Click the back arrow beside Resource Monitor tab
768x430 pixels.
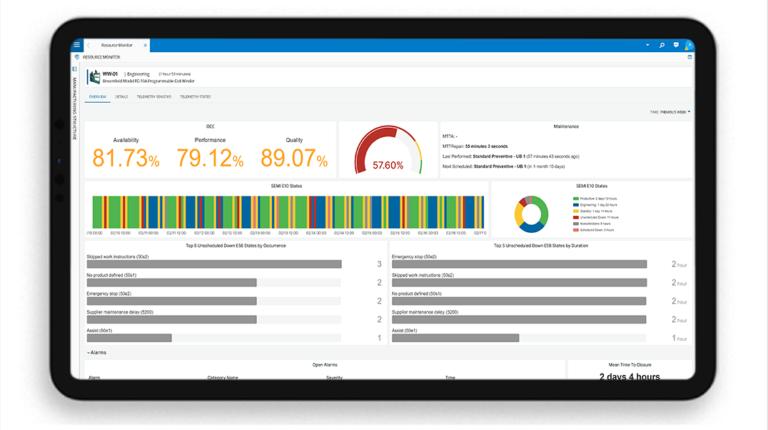tap(89, 45)
